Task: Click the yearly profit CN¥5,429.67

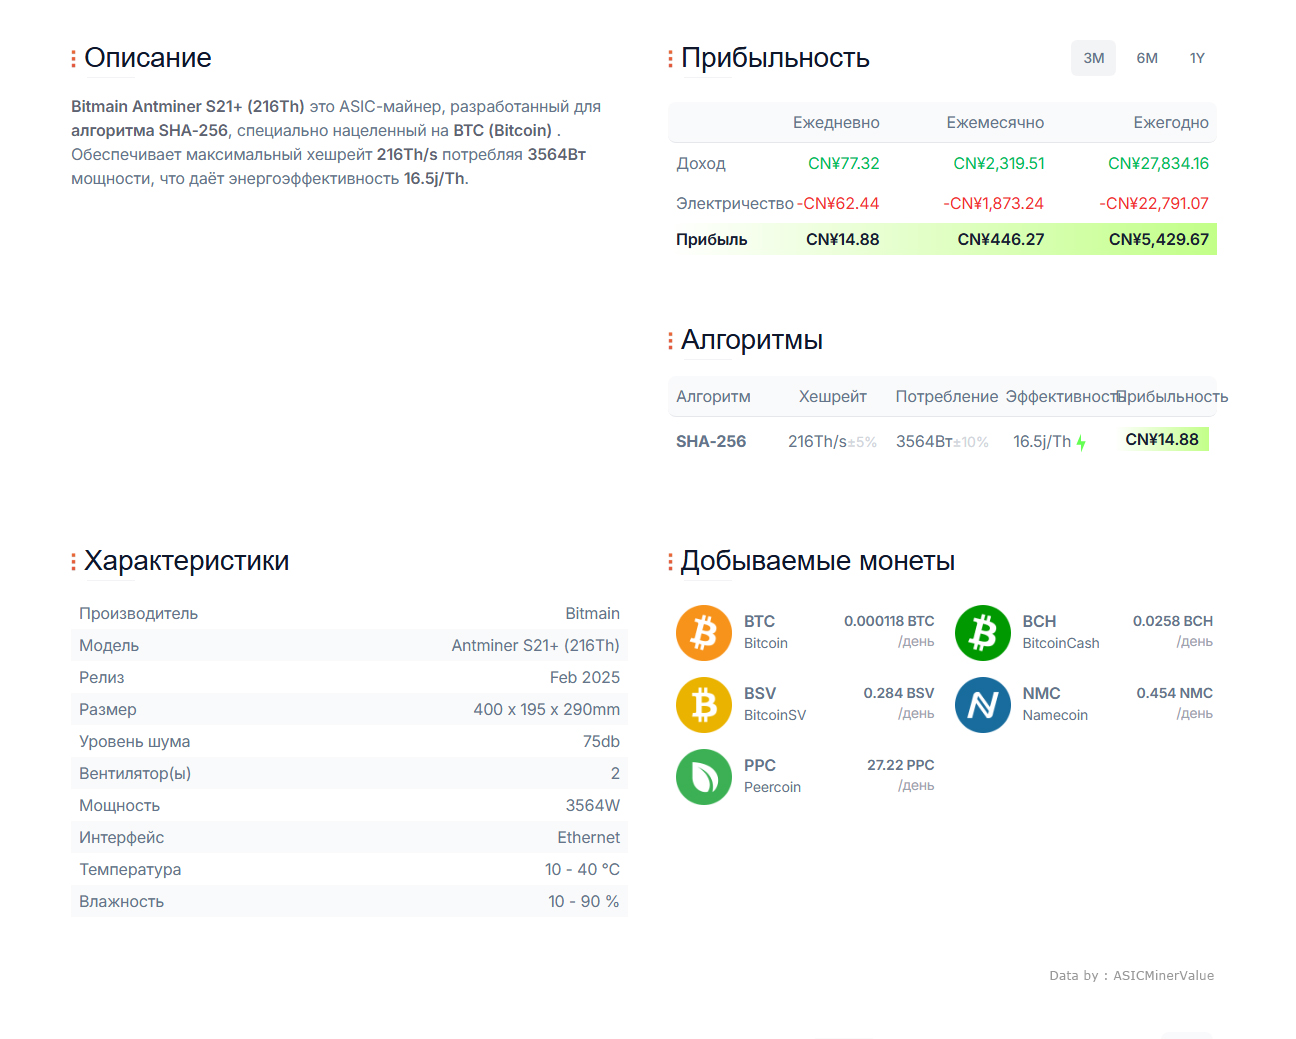Action: click(x=1159, y=239)
